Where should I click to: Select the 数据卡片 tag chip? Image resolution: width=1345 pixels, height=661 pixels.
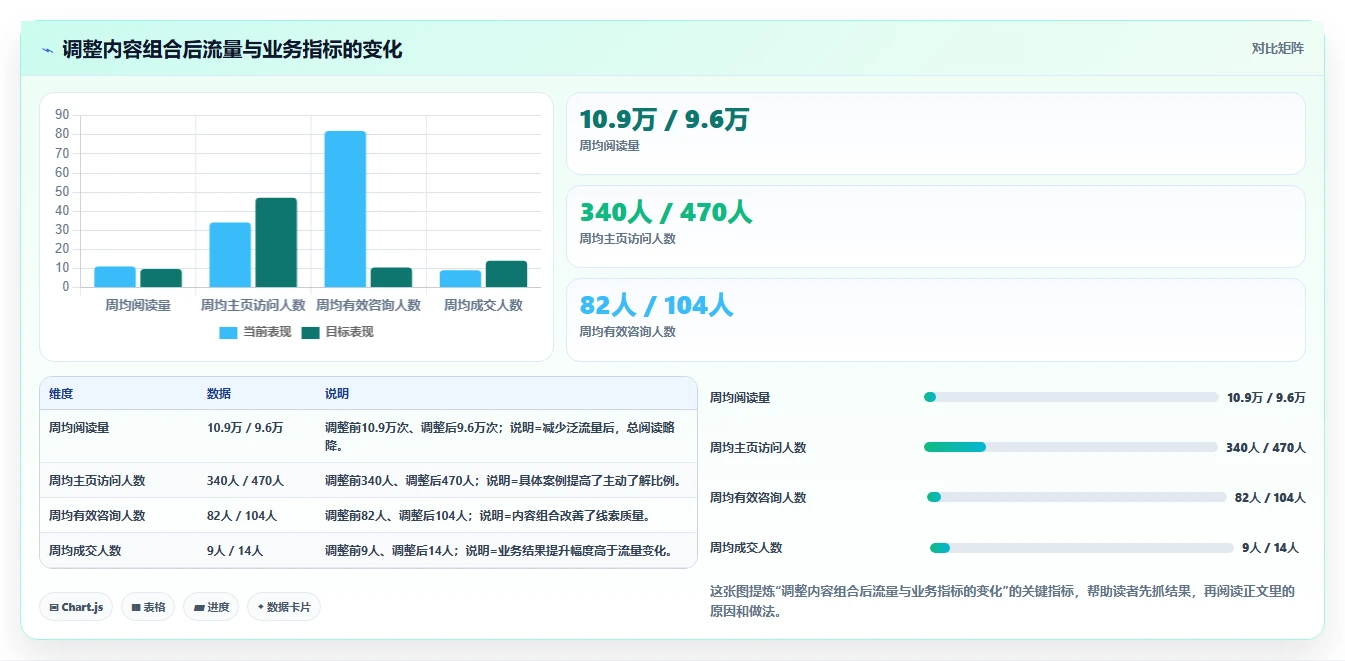(x=284, y=607)
